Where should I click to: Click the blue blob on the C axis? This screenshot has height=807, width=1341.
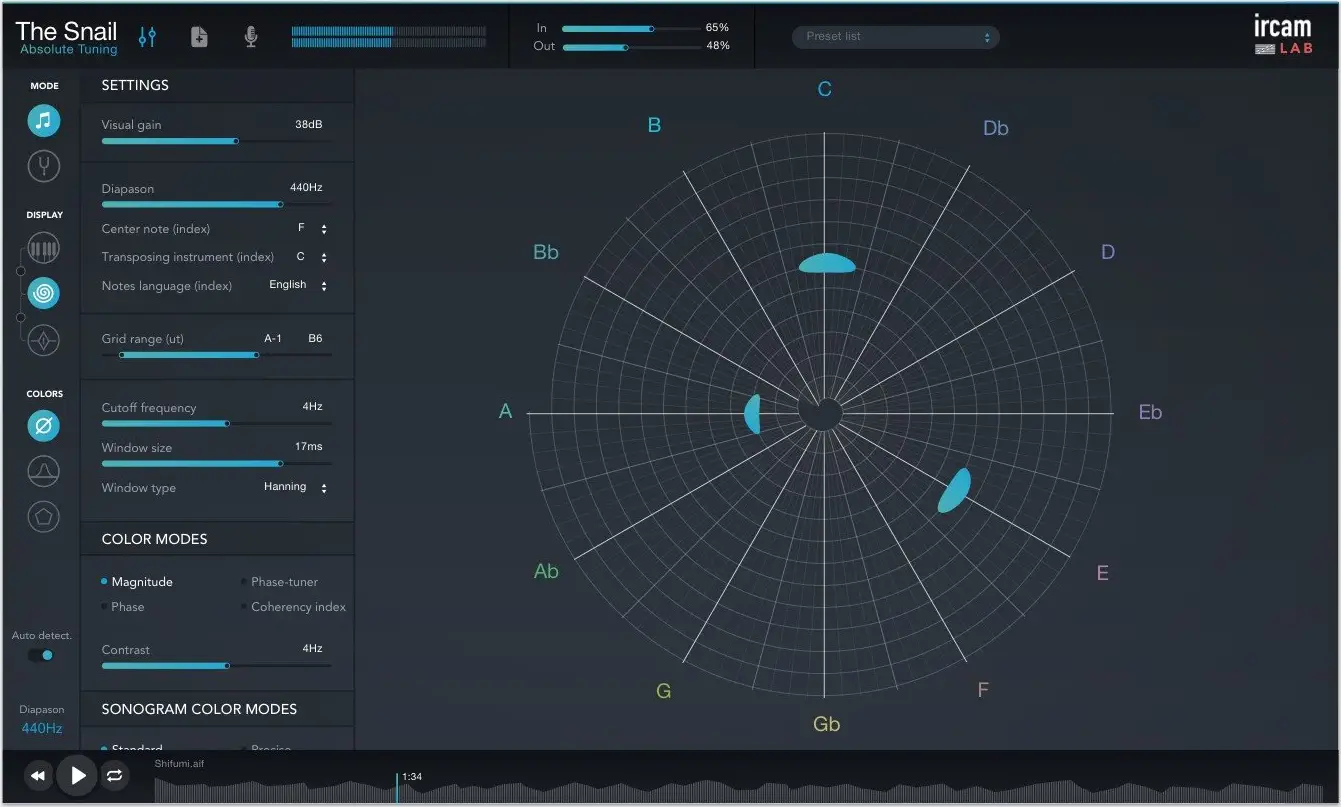(x=827, y=263)
